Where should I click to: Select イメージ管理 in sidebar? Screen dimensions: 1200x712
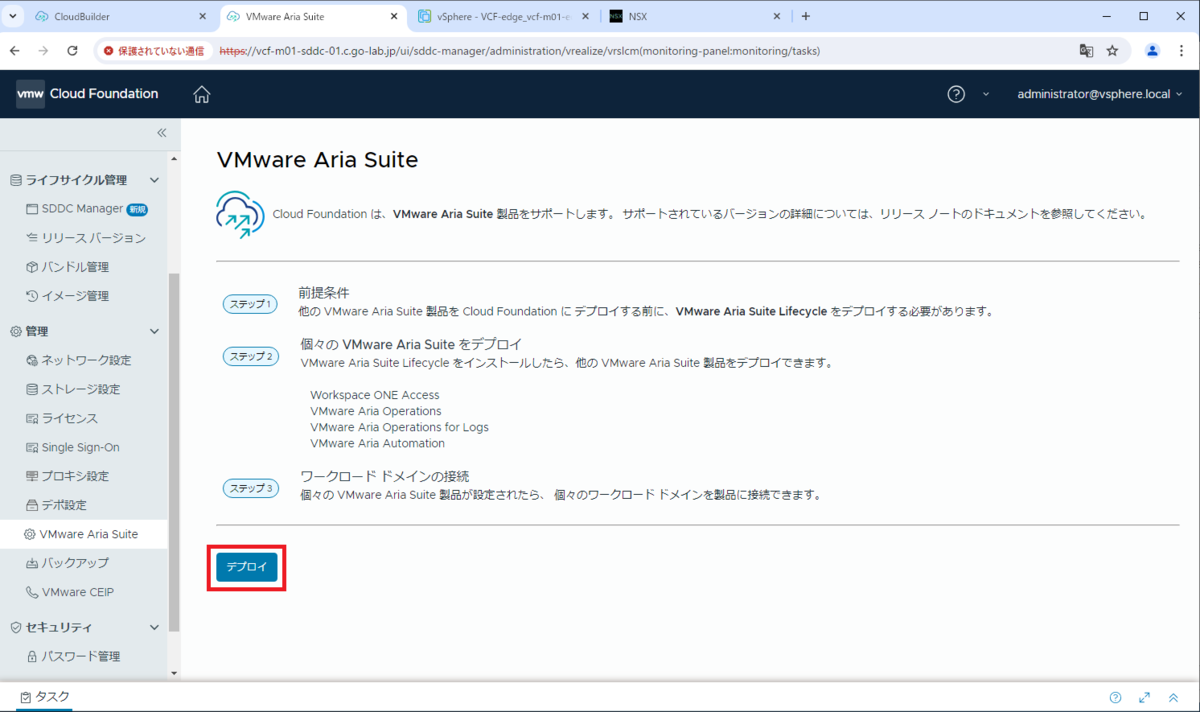click(68, 296)
